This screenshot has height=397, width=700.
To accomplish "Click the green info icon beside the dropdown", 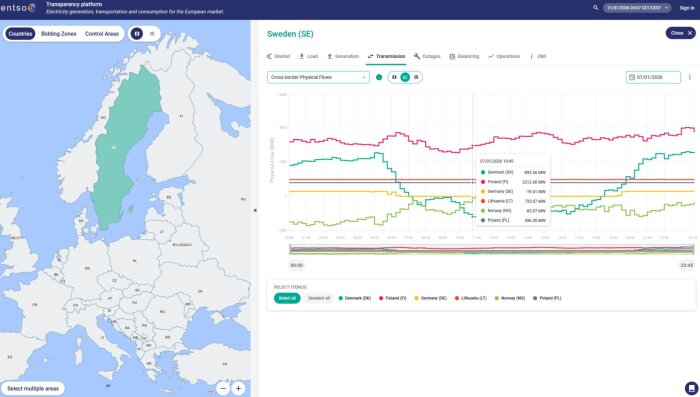I will point(379,77).
